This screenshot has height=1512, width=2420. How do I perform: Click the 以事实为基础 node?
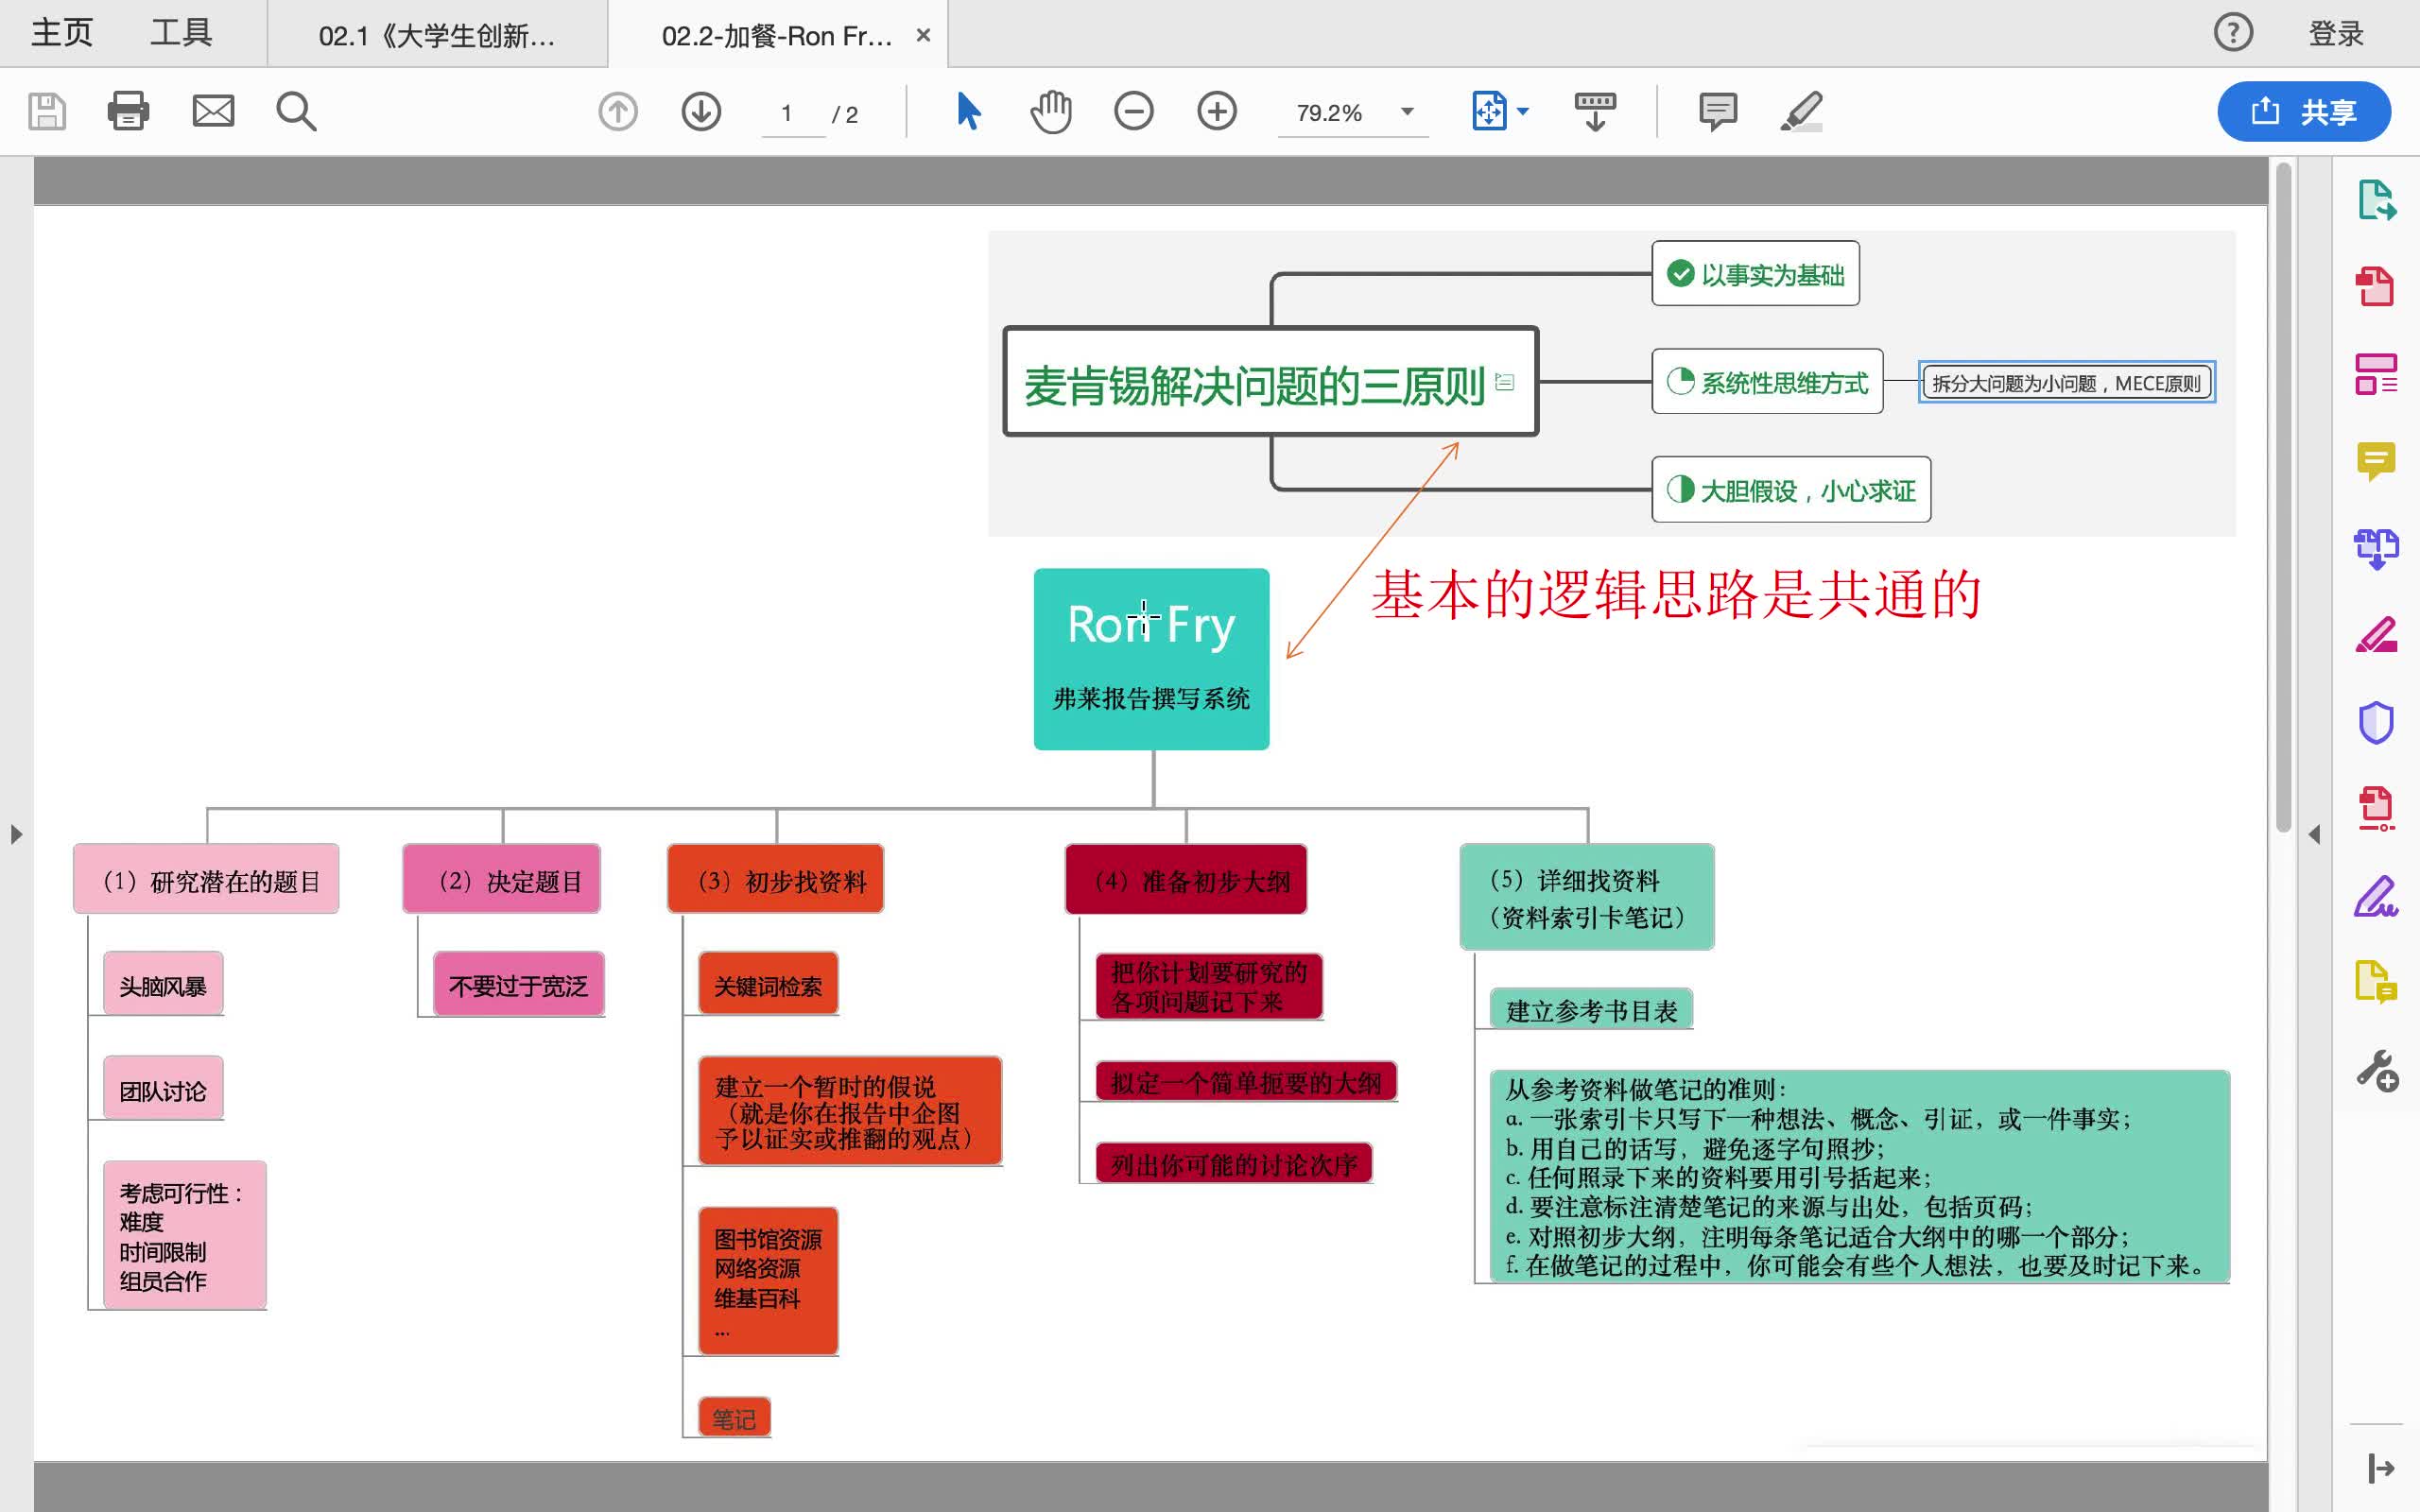[x=1755, y=273]
